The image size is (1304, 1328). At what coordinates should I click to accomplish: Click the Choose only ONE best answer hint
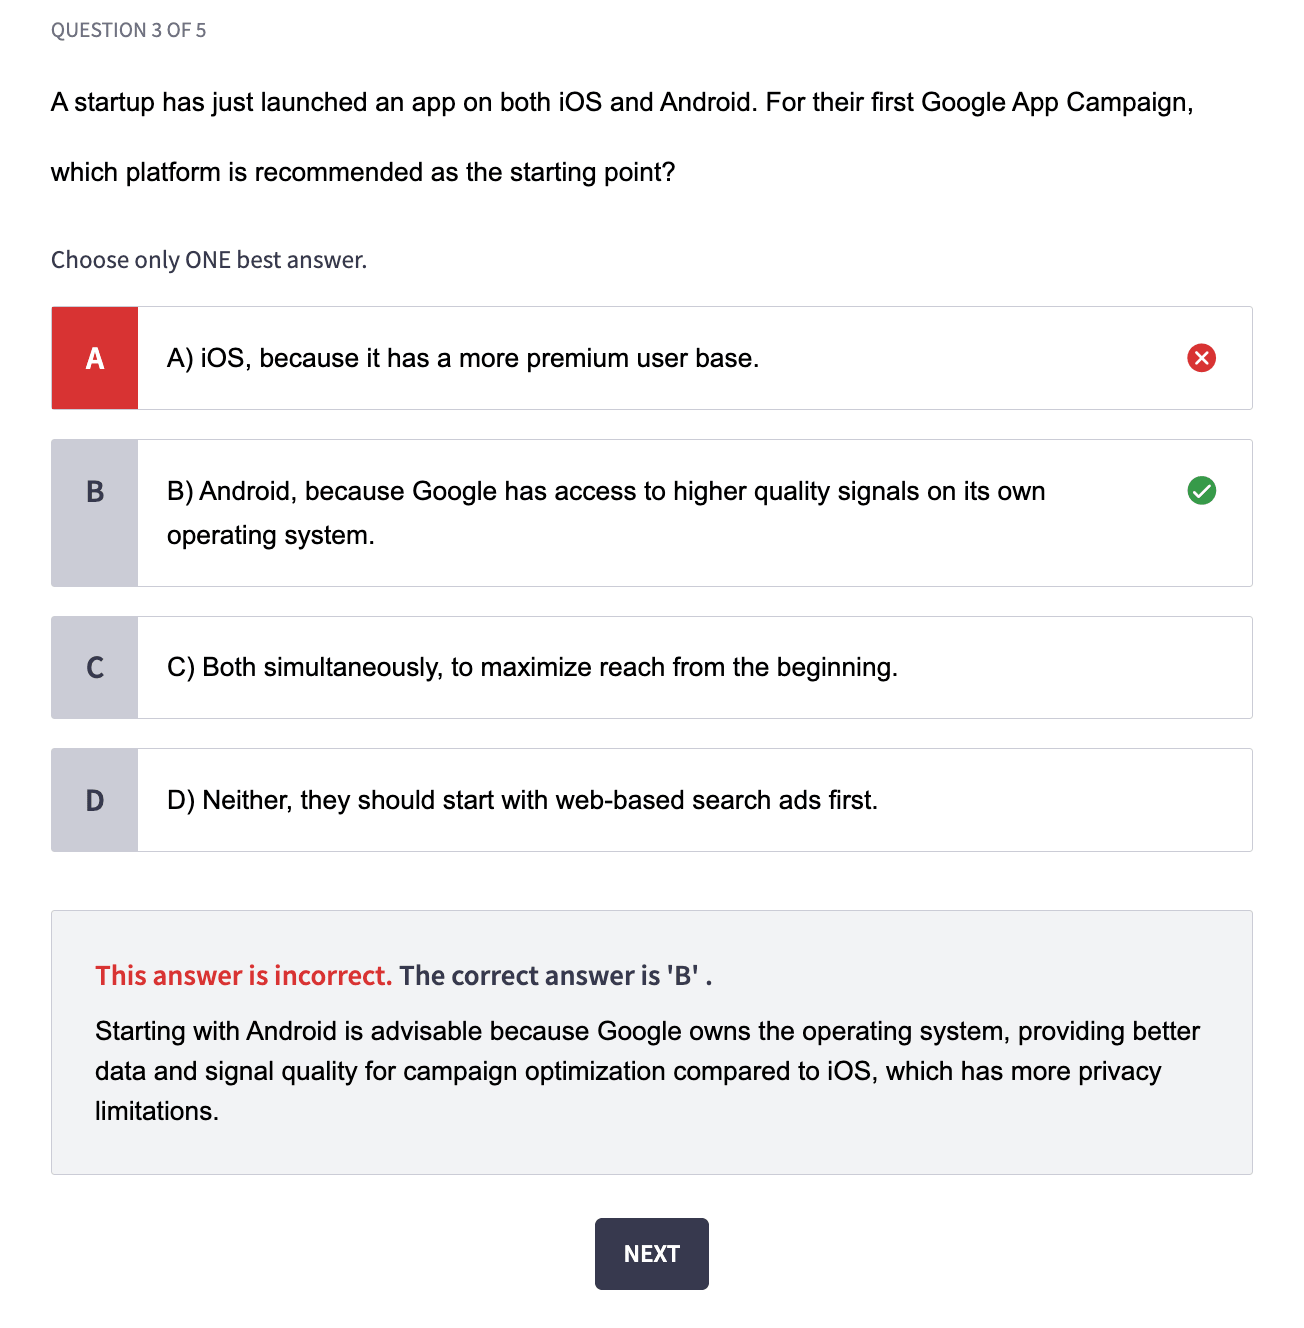[x=209, y=260]
